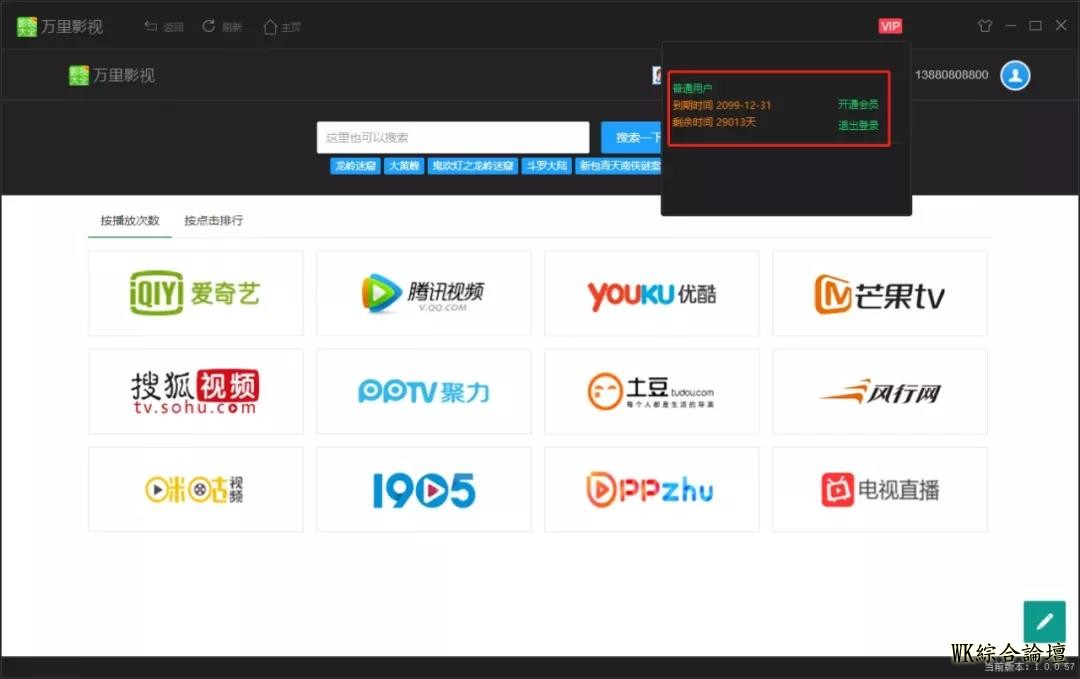Click the 万里影视 logo in header
The image size is (1080, 679).
[x=112, y=75]
